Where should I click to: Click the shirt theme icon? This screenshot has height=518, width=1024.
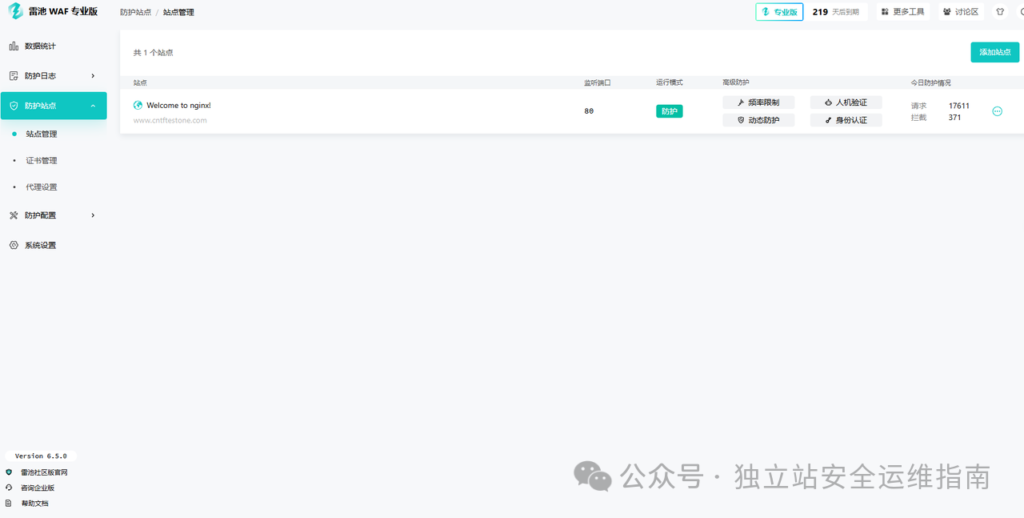(x=1000, y=12)
